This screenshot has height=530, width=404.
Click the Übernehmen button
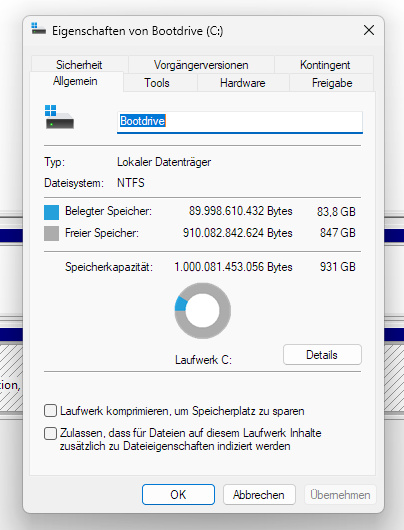[x=340, y=495]
